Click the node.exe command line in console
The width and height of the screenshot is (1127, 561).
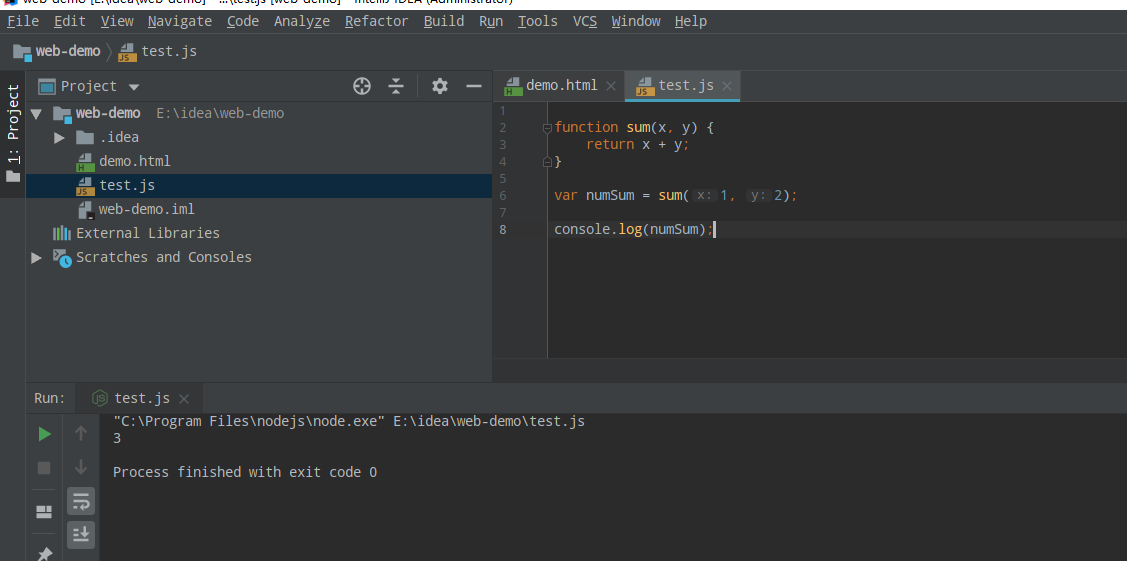349,422
